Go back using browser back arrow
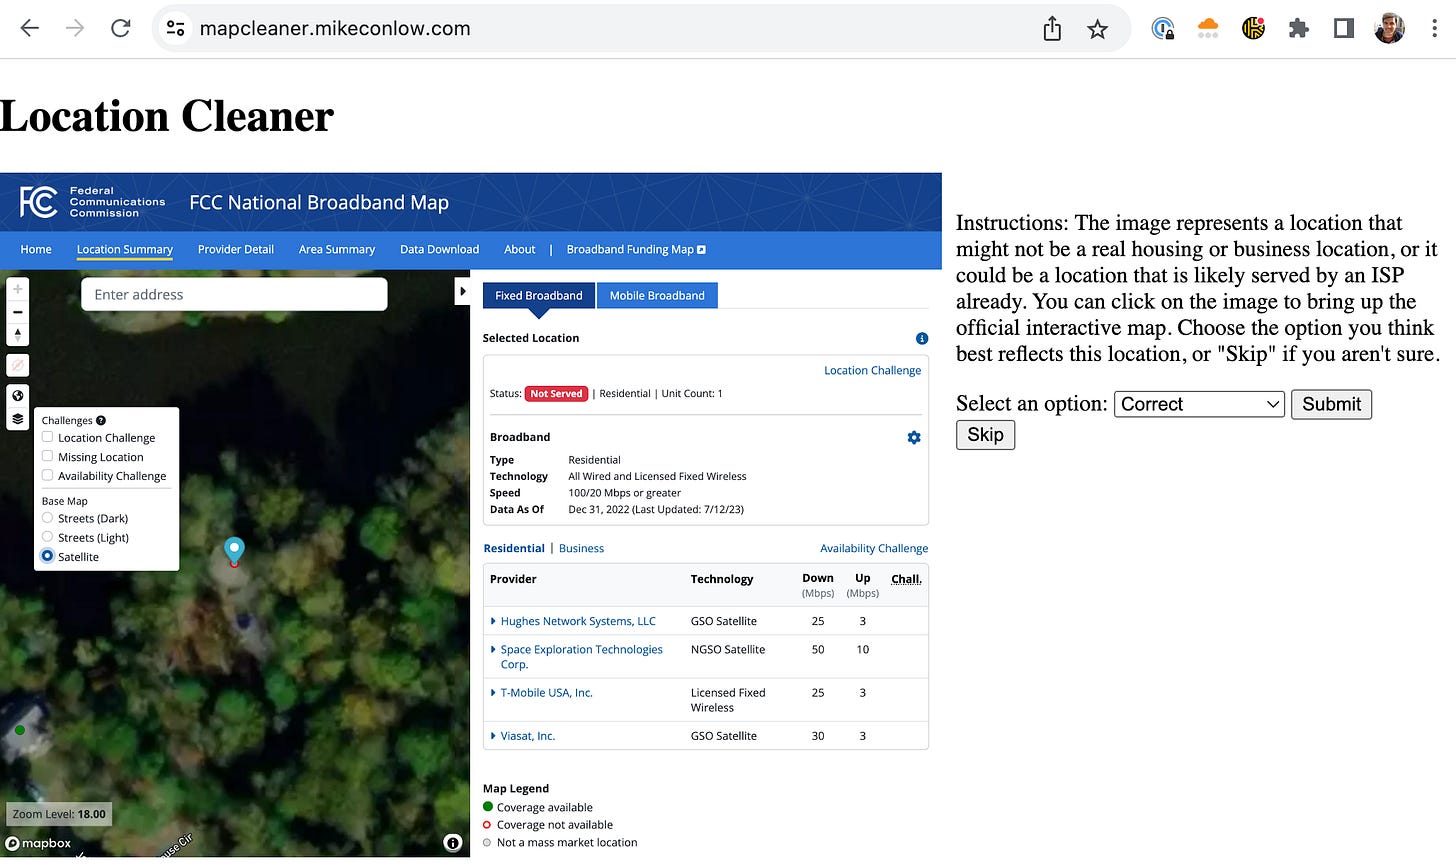 click(x=30, y=28)
